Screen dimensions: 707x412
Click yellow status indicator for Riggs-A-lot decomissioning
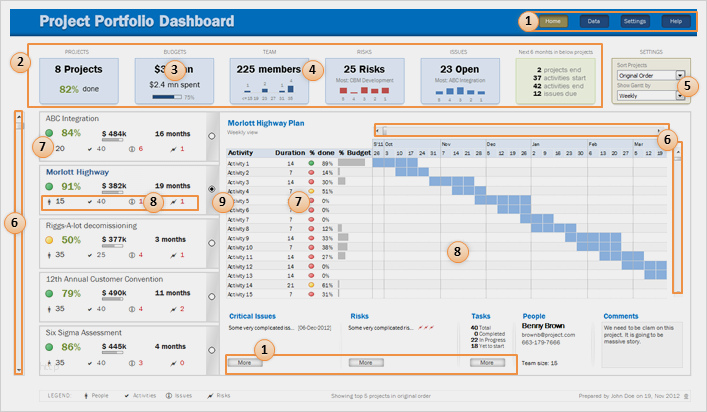[47, 240]
